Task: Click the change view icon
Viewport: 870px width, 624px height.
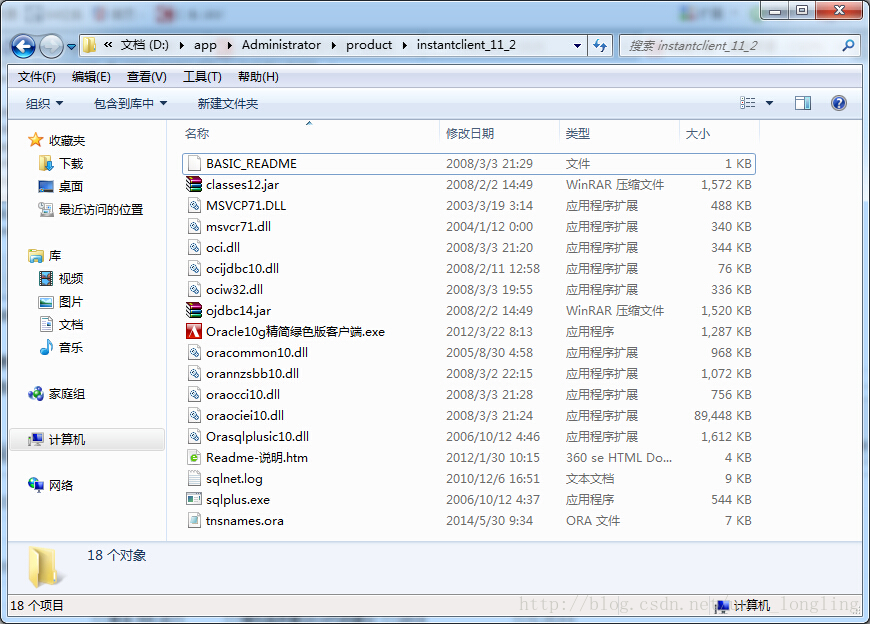Action: [x=747, y=103]
